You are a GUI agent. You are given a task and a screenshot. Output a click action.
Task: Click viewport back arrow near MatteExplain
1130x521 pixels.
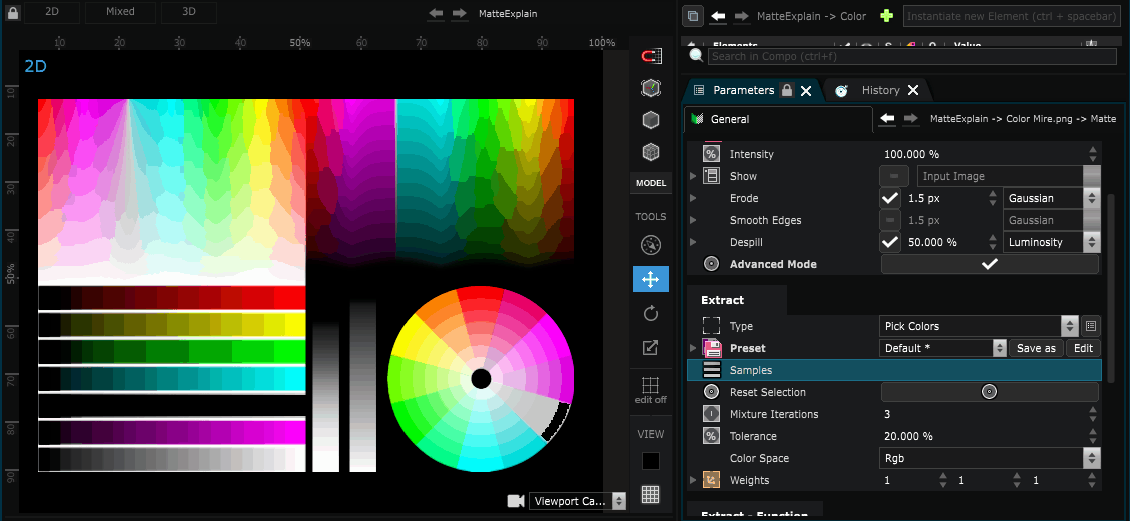(x=436, y=14)
